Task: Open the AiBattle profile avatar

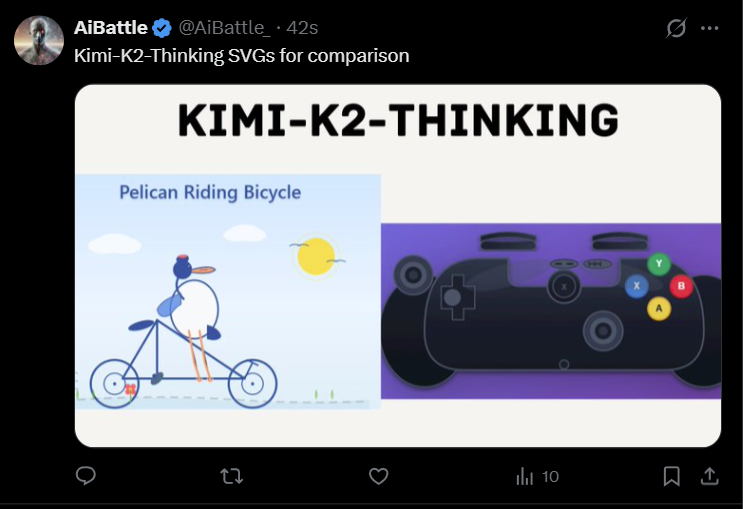Action: [40, 41]
